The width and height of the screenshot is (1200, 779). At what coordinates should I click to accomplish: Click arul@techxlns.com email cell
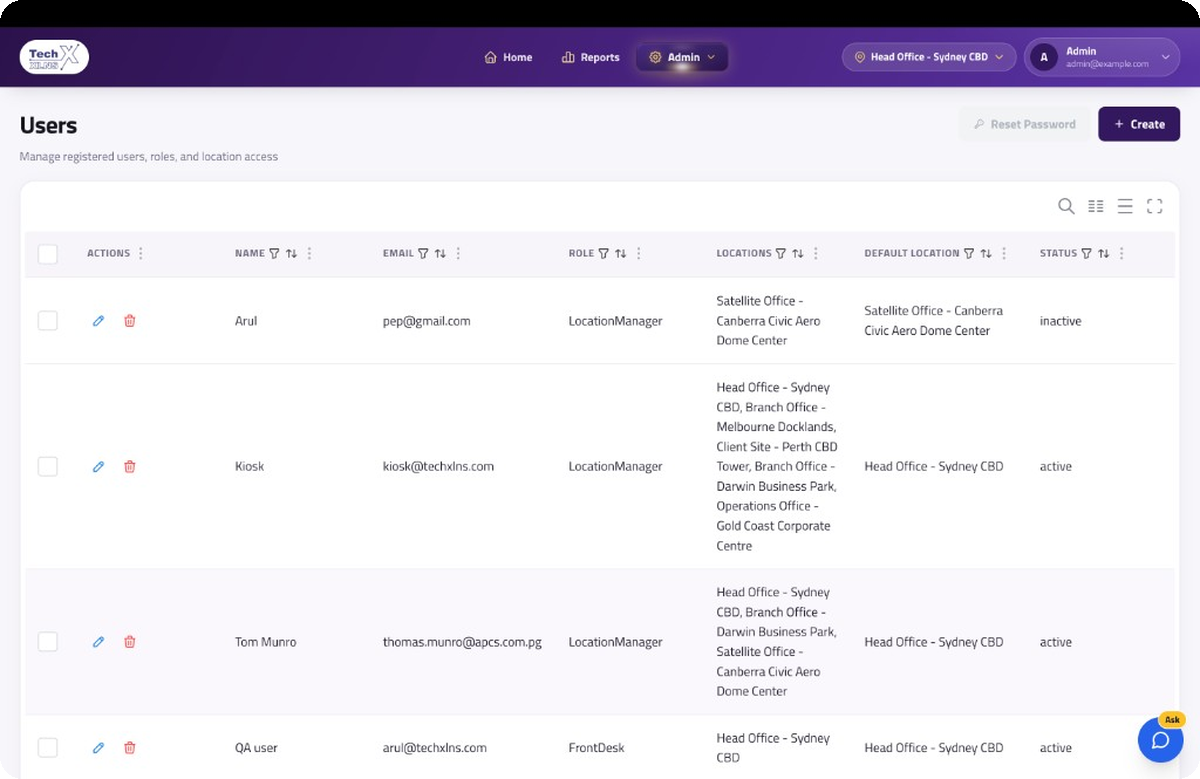(435, 747)
